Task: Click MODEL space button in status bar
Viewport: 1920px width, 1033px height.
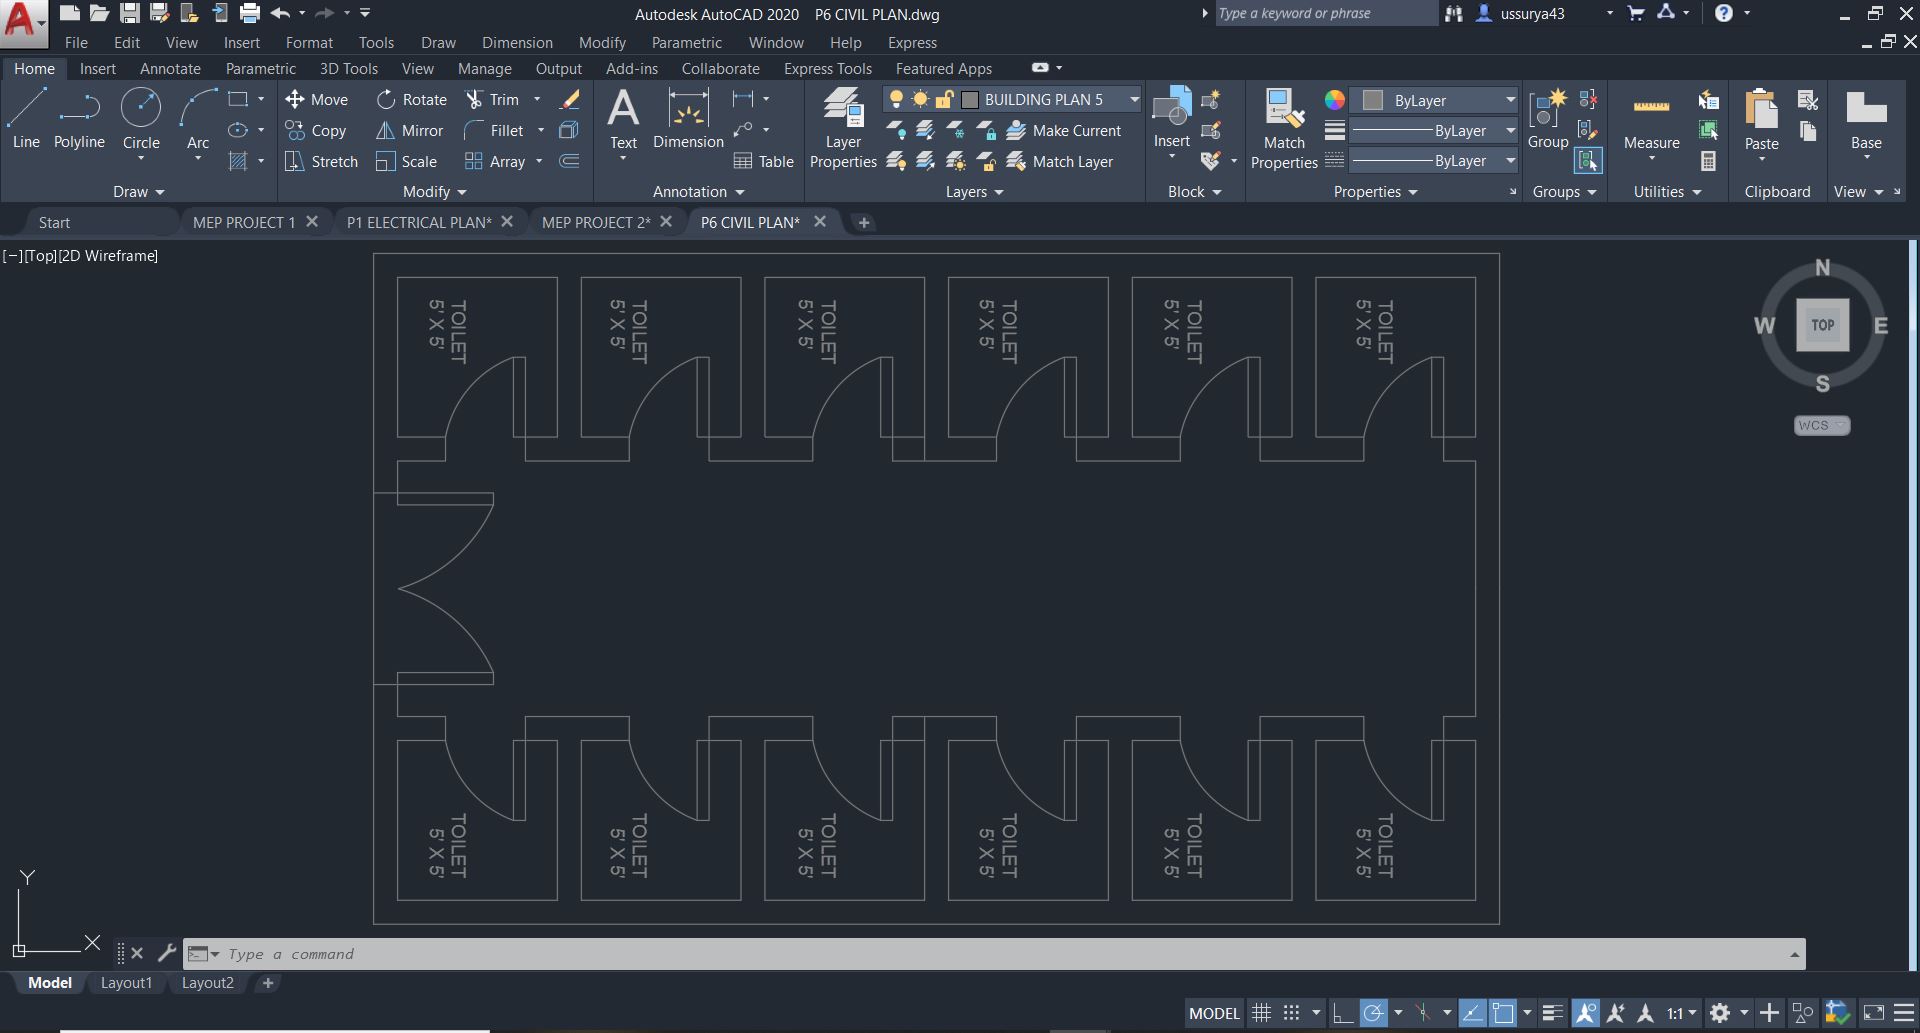Action: 1214,1013
